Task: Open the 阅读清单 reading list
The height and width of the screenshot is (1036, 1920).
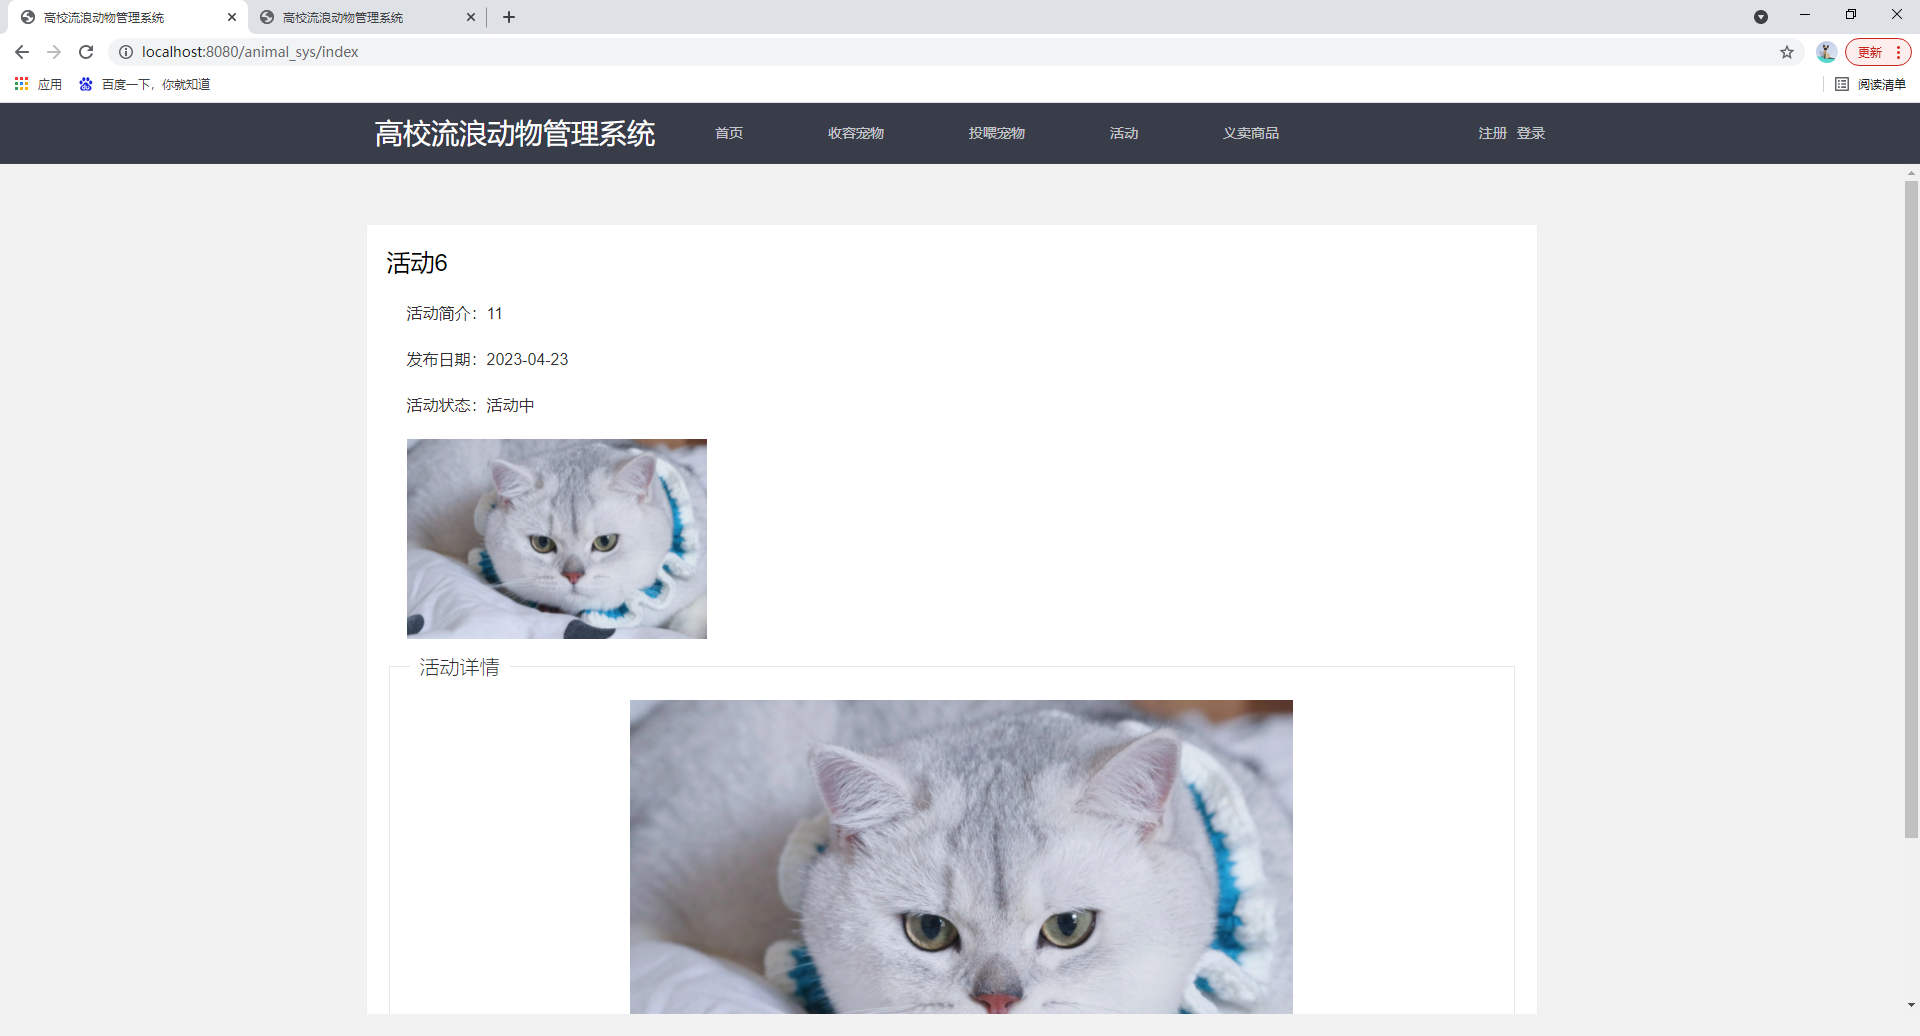Action: [1871, 84]
